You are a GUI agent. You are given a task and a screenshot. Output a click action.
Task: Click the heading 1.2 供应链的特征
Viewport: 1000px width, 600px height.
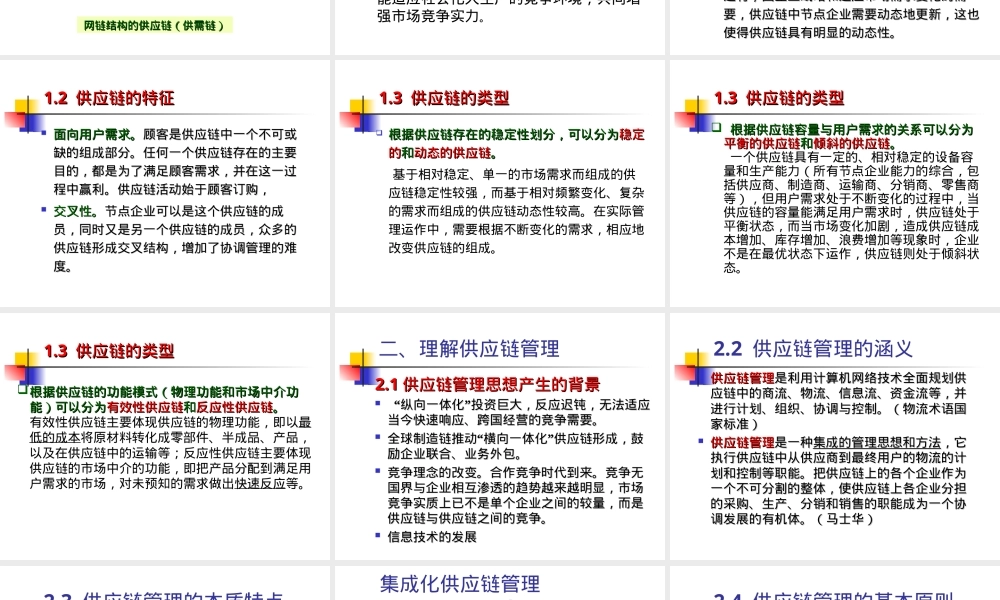coord(109,98)
